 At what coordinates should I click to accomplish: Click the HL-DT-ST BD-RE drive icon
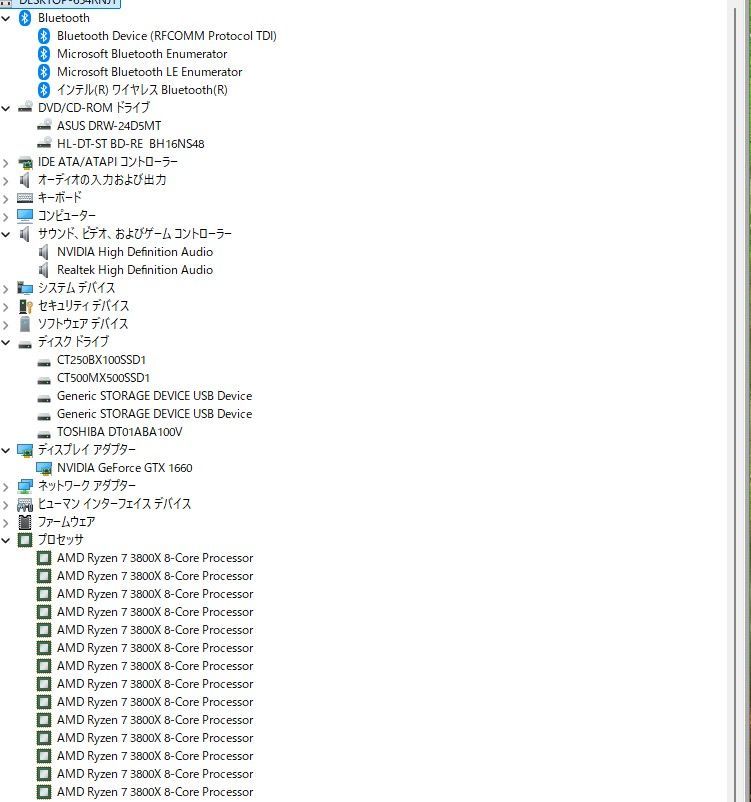(45, 143)
